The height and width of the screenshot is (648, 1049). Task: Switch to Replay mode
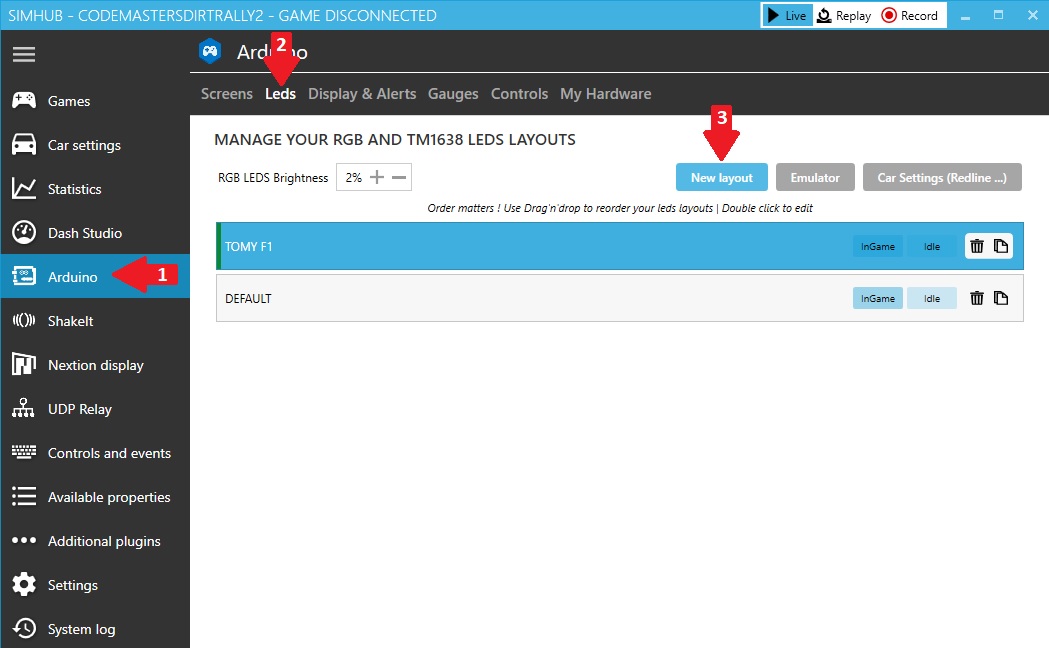[844, 15]
